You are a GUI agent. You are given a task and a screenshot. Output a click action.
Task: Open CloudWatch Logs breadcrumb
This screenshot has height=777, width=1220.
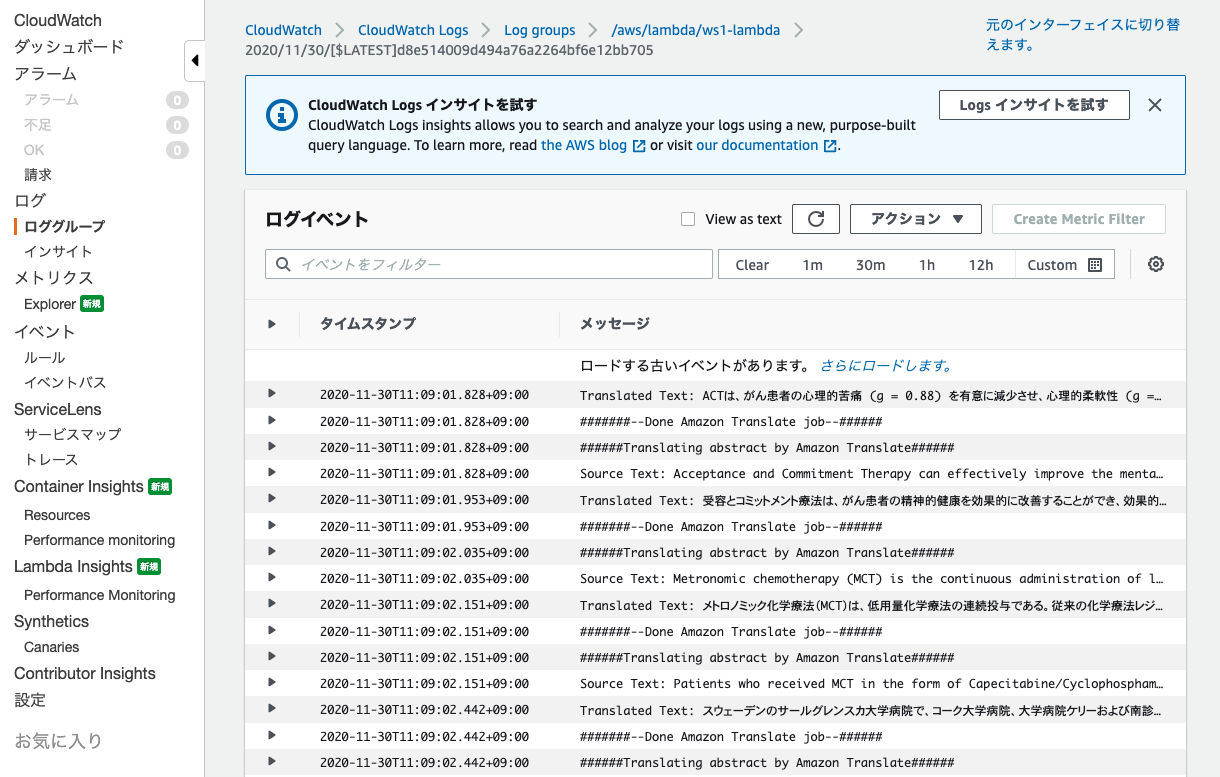(413, 30)
